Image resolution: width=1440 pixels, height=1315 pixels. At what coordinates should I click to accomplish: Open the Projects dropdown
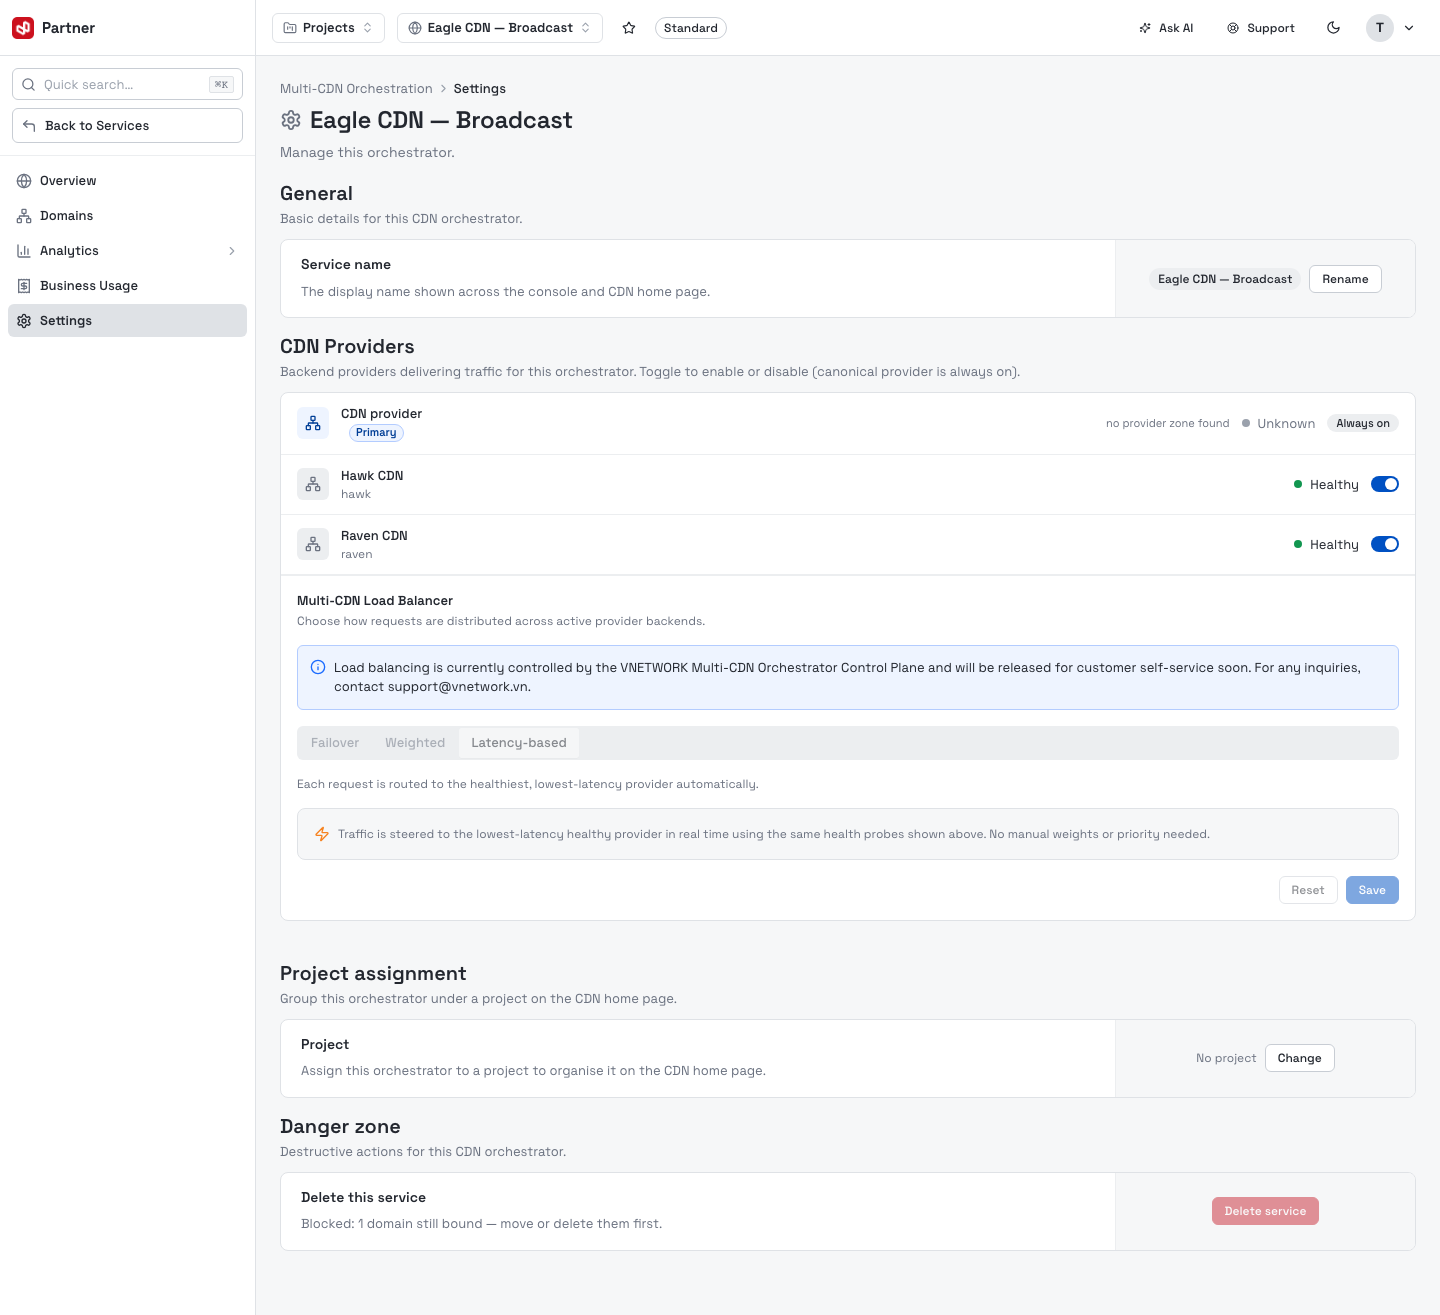click(329, 28)
